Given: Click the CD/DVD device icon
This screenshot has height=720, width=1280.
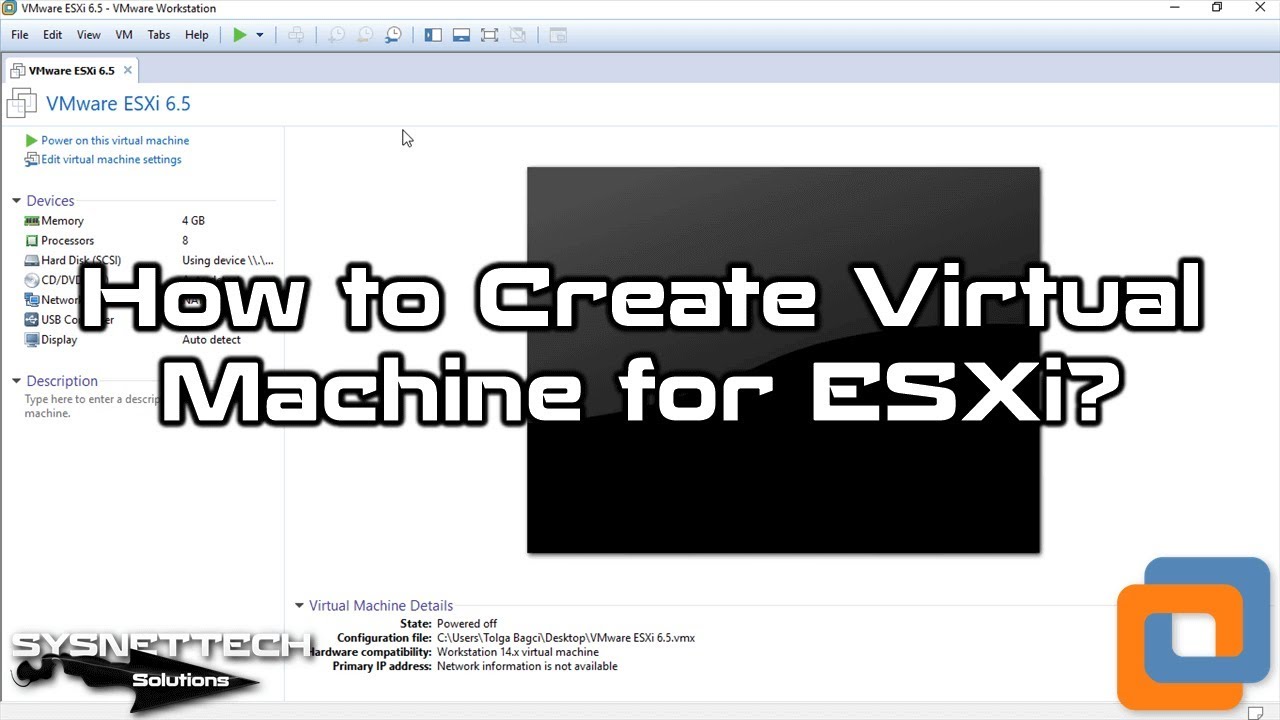Looking at the screenshot, I should pos(31,280).
